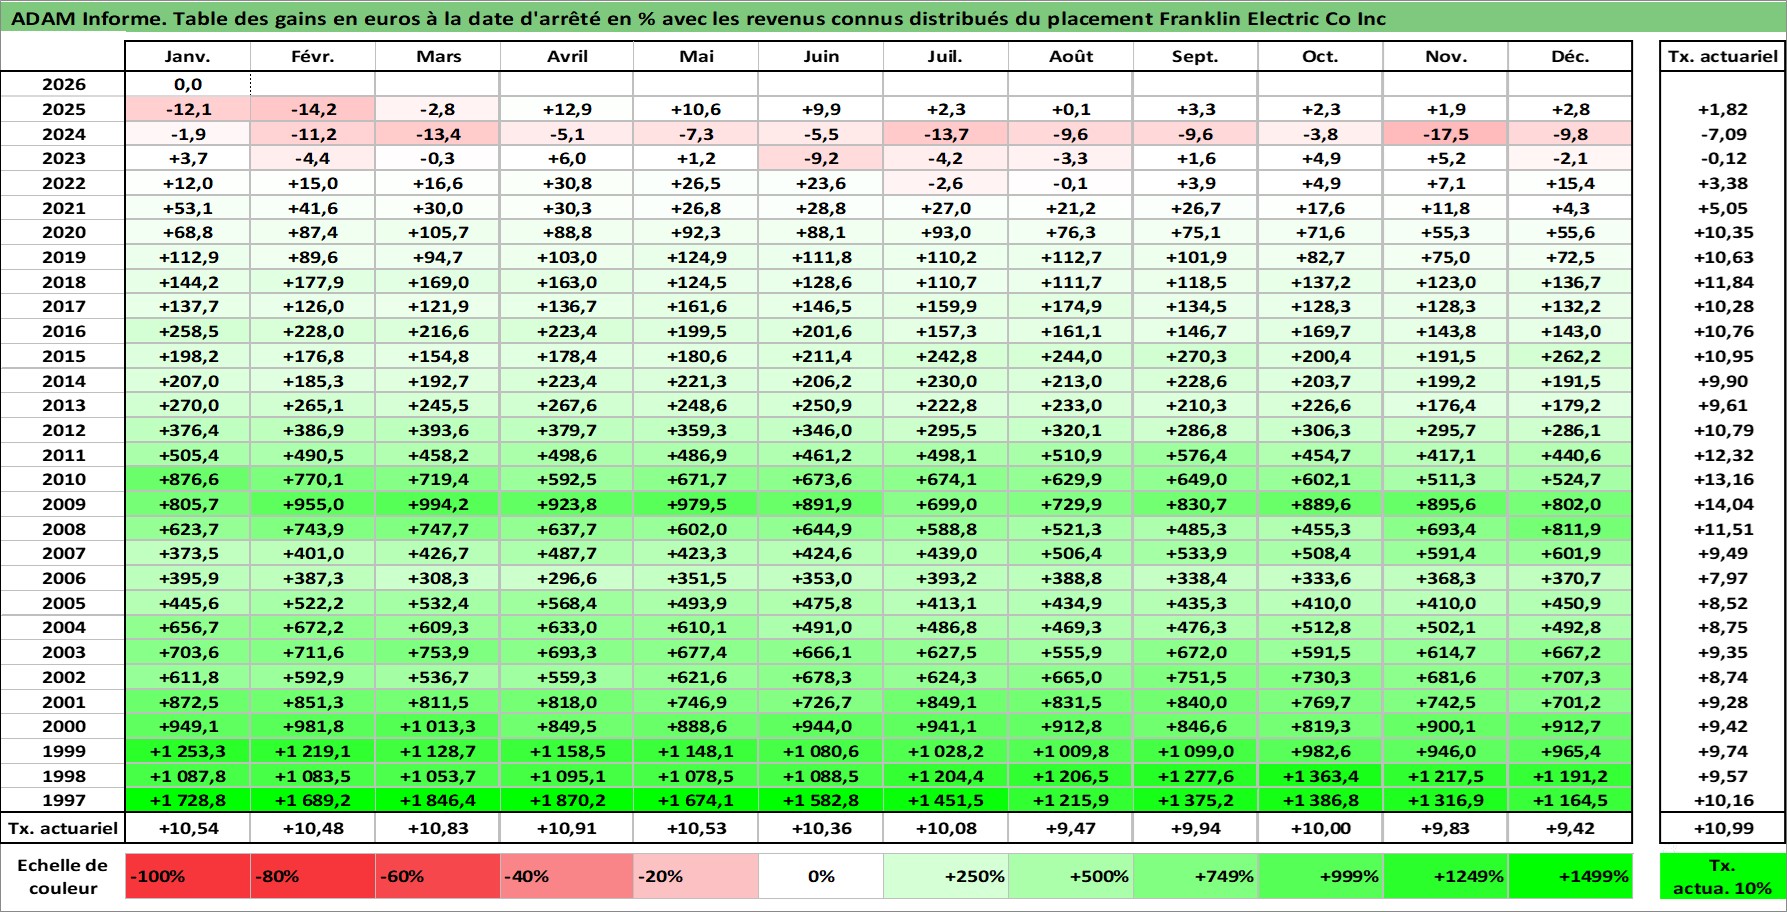Click the +1 013,3 cell in 2000
The width and height of the screenshot is (1787, 912).
438,726
